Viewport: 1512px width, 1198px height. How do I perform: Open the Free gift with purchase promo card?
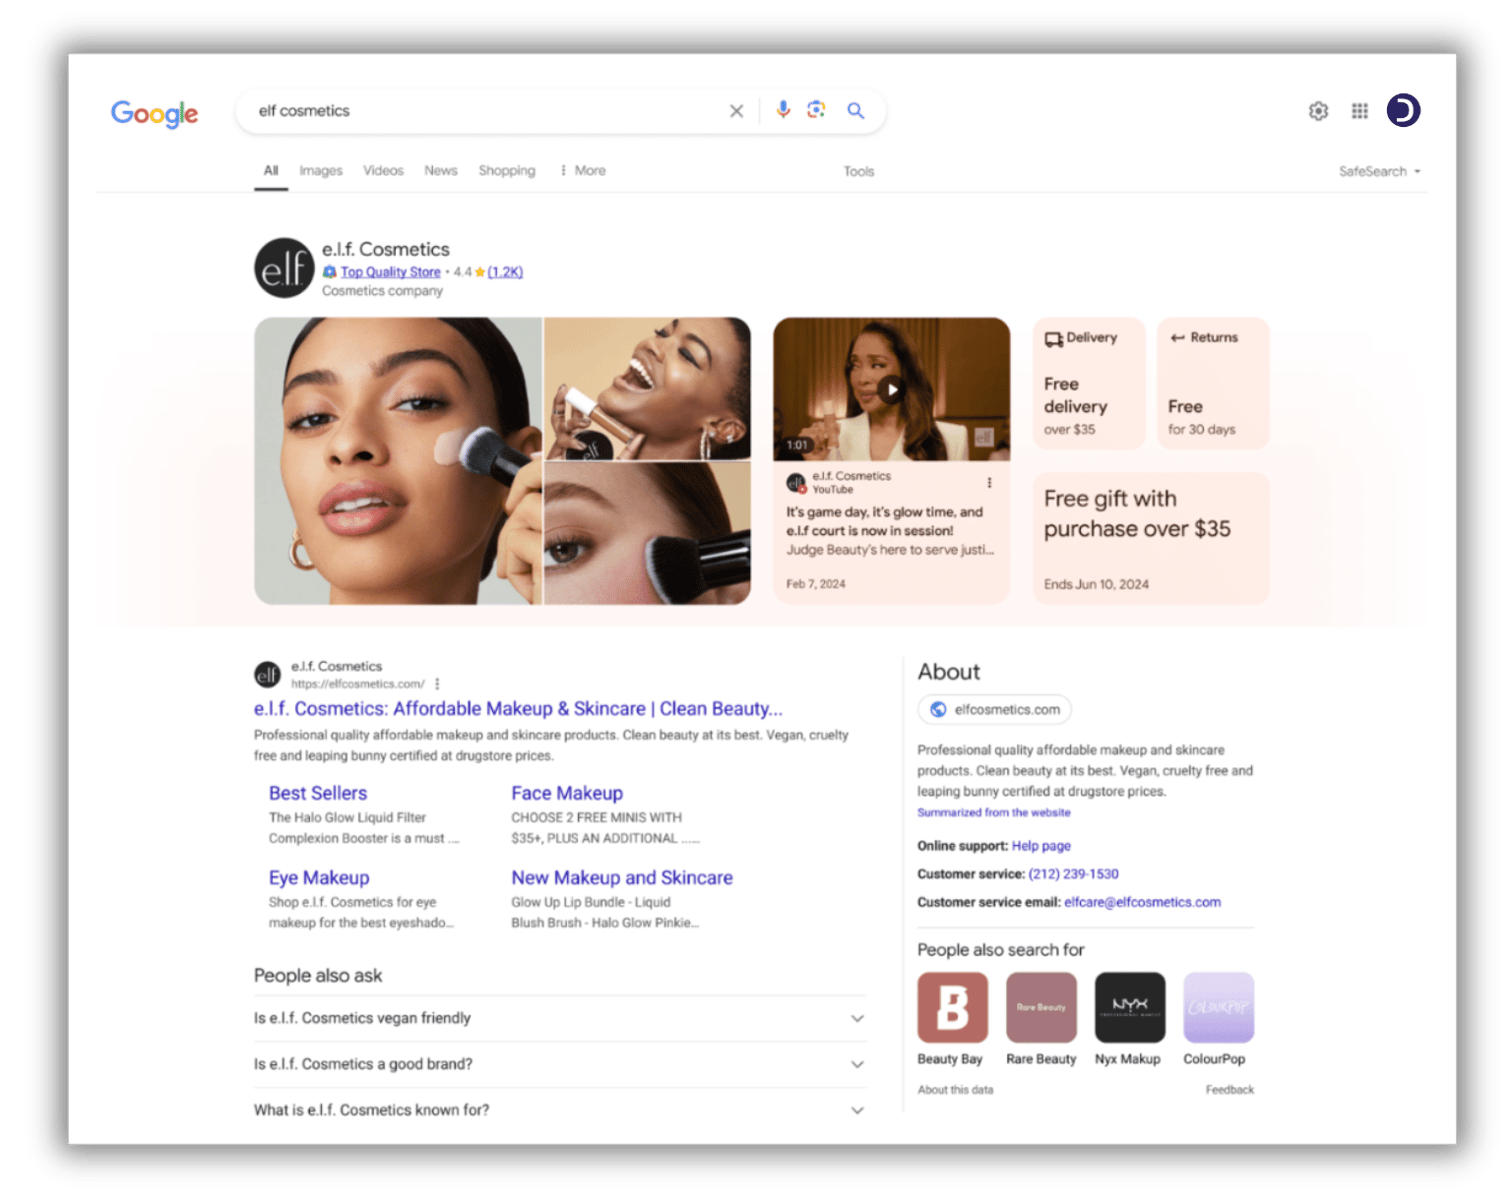[x=1151, y=539]
